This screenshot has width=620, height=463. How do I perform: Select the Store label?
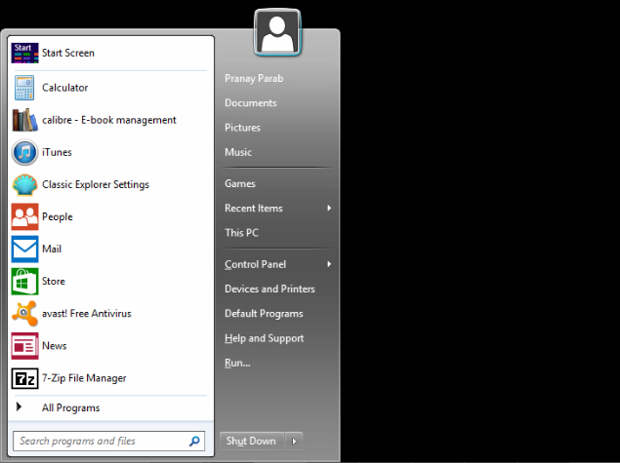point(53,281)
